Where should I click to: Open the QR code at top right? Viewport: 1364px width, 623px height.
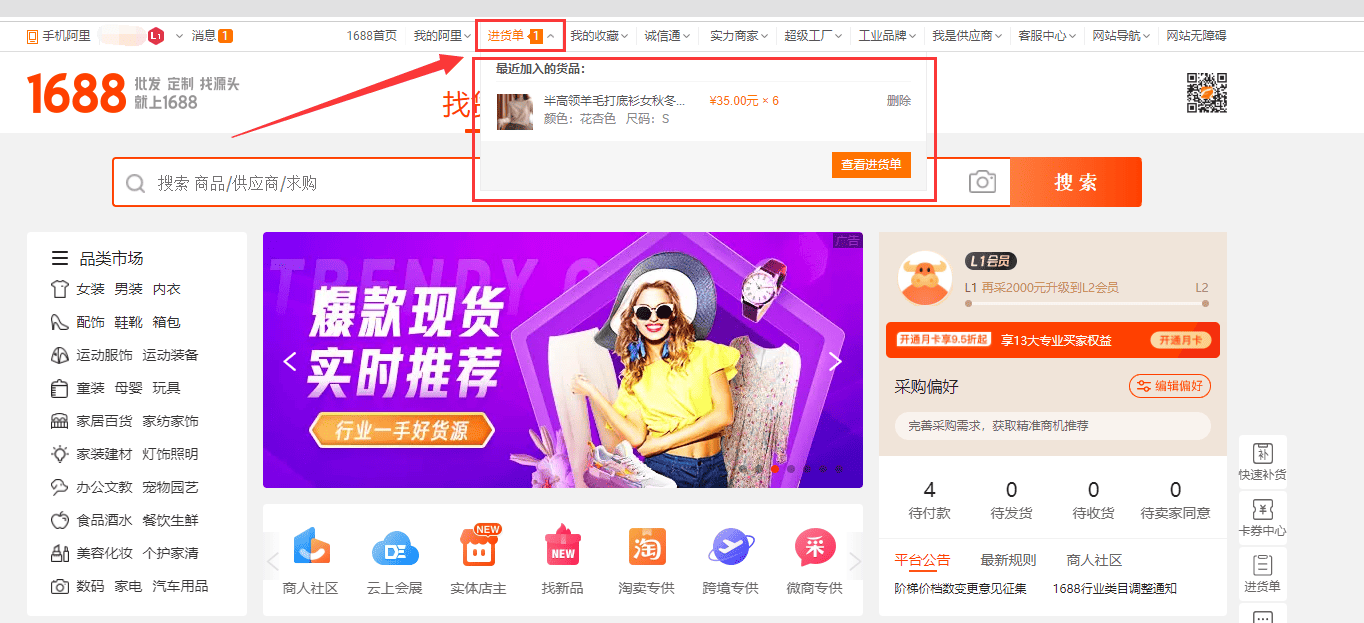1206,93
